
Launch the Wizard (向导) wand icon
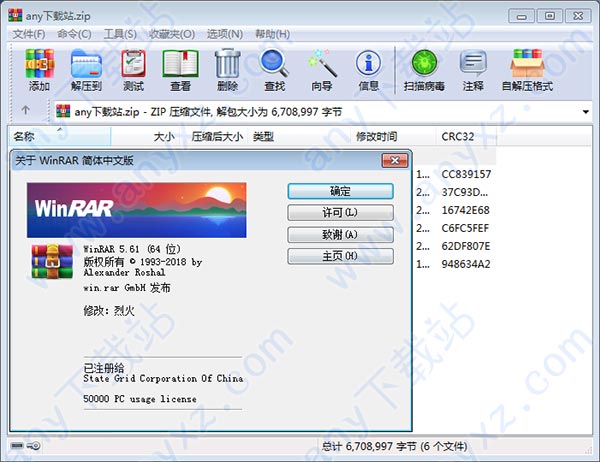321,70
